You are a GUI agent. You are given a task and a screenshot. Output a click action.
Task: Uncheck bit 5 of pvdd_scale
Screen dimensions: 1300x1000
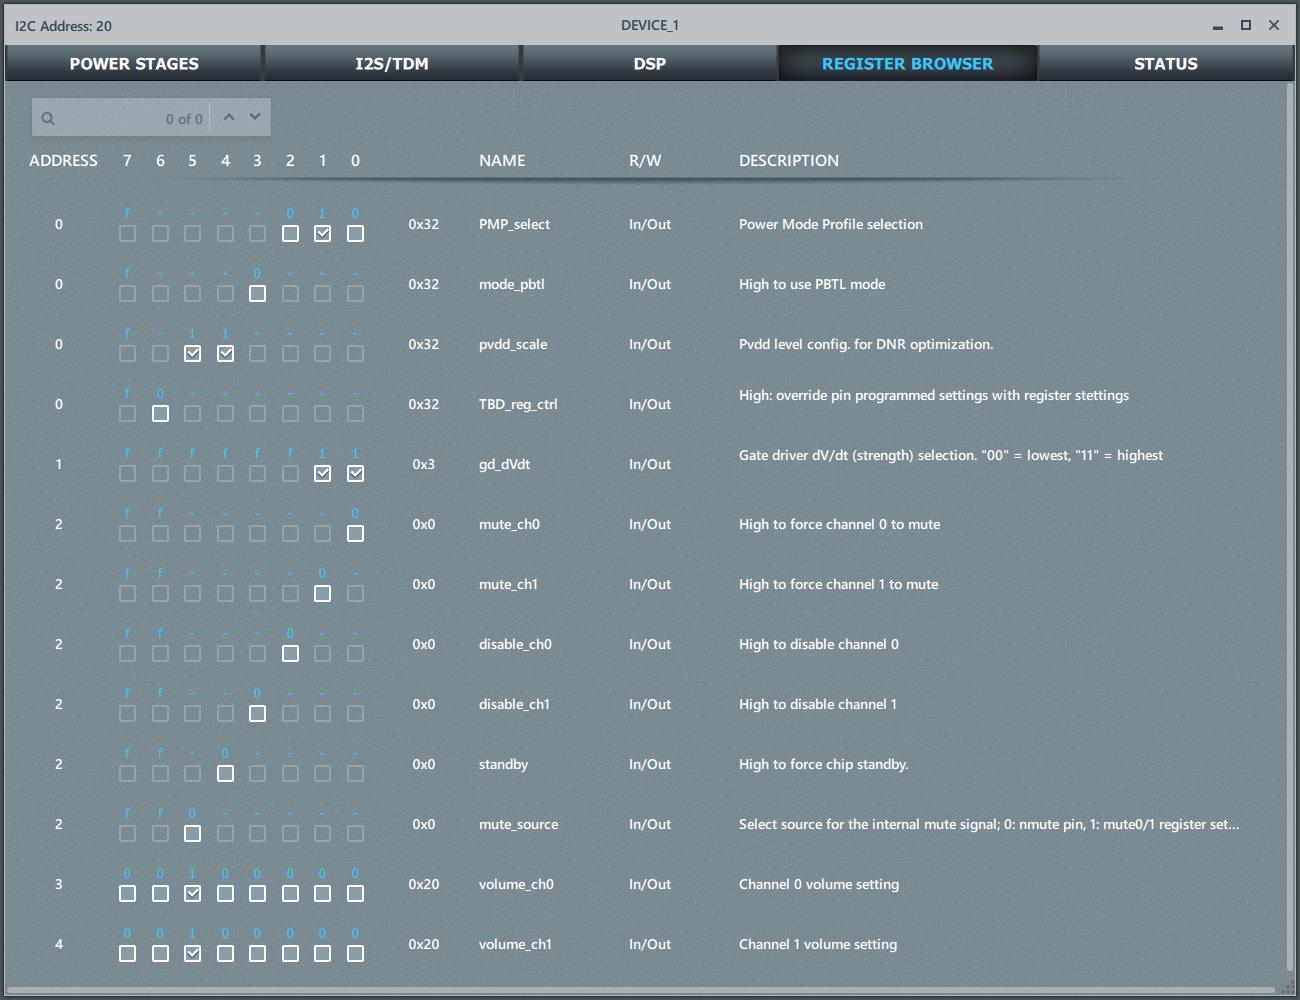pos(193,353)
